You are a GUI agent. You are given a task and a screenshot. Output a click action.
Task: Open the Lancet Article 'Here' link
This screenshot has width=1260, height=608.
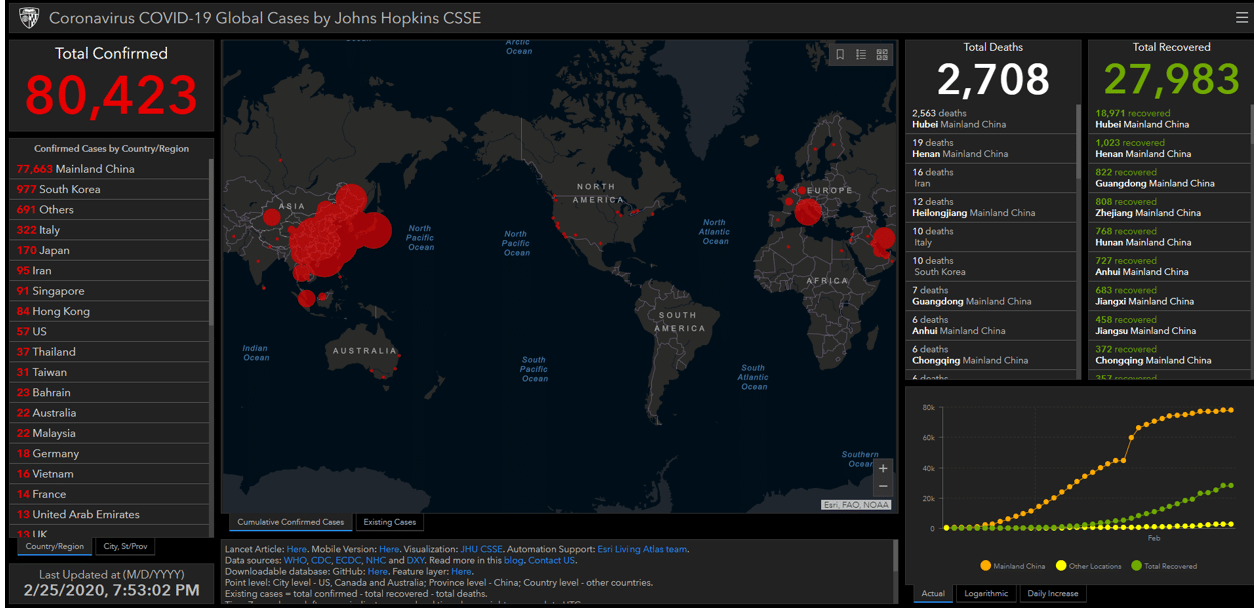pyautogui.click(x=297, y=549)
